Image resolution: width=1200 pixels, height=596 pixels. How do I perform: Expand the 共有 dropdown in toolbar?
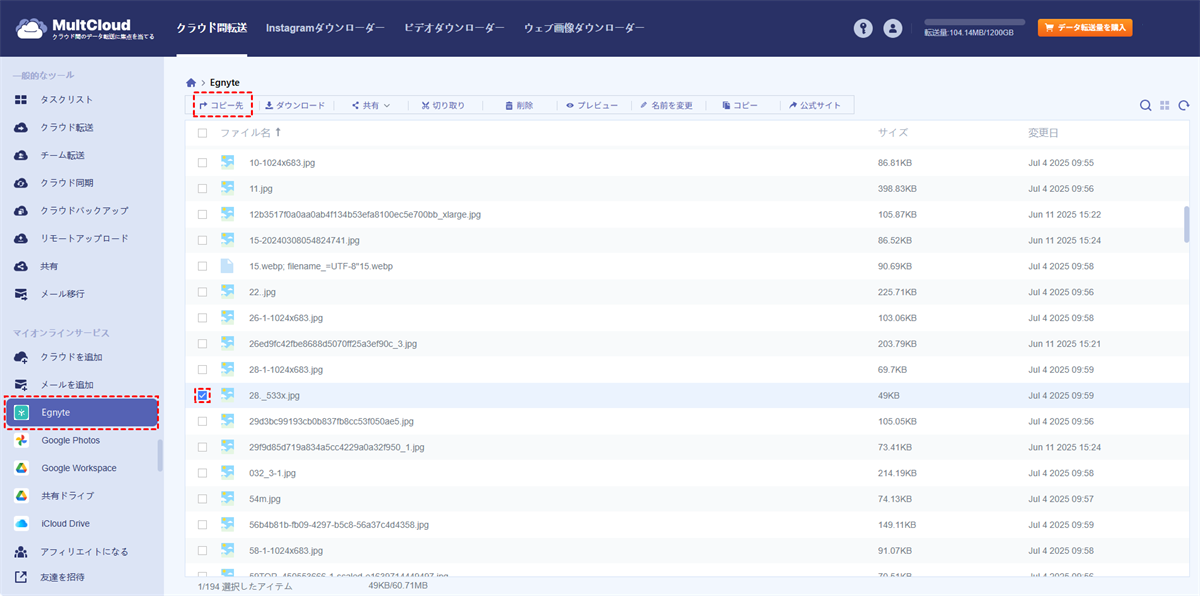coord(371,105)
